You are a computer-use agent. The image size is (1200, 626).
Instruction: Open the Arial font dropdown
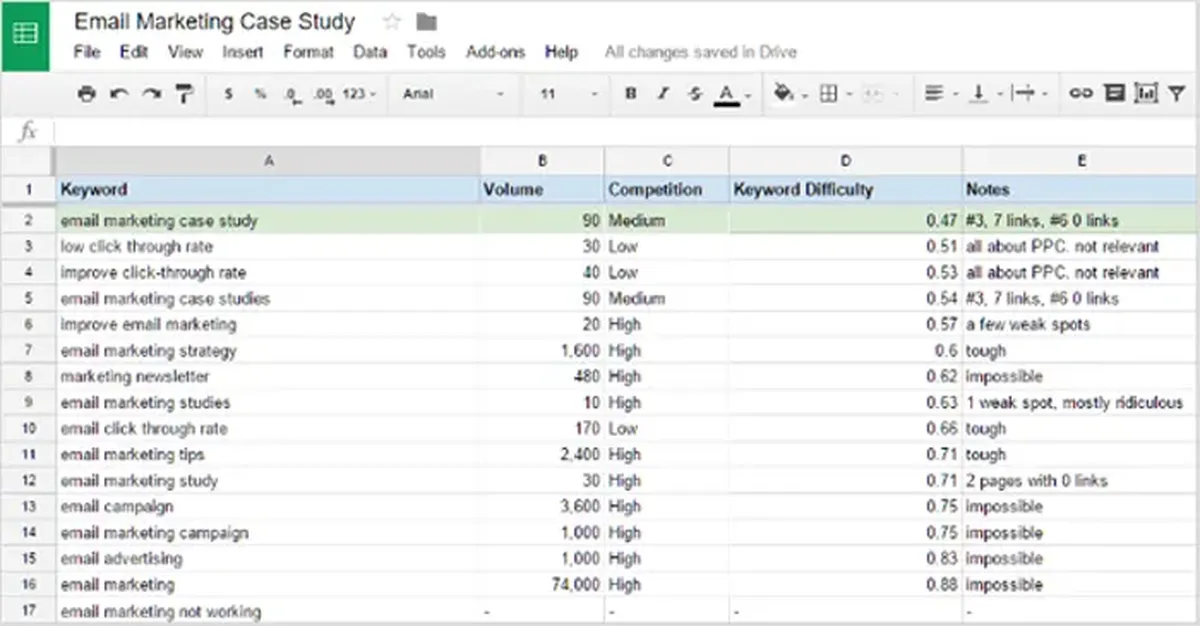454,93
